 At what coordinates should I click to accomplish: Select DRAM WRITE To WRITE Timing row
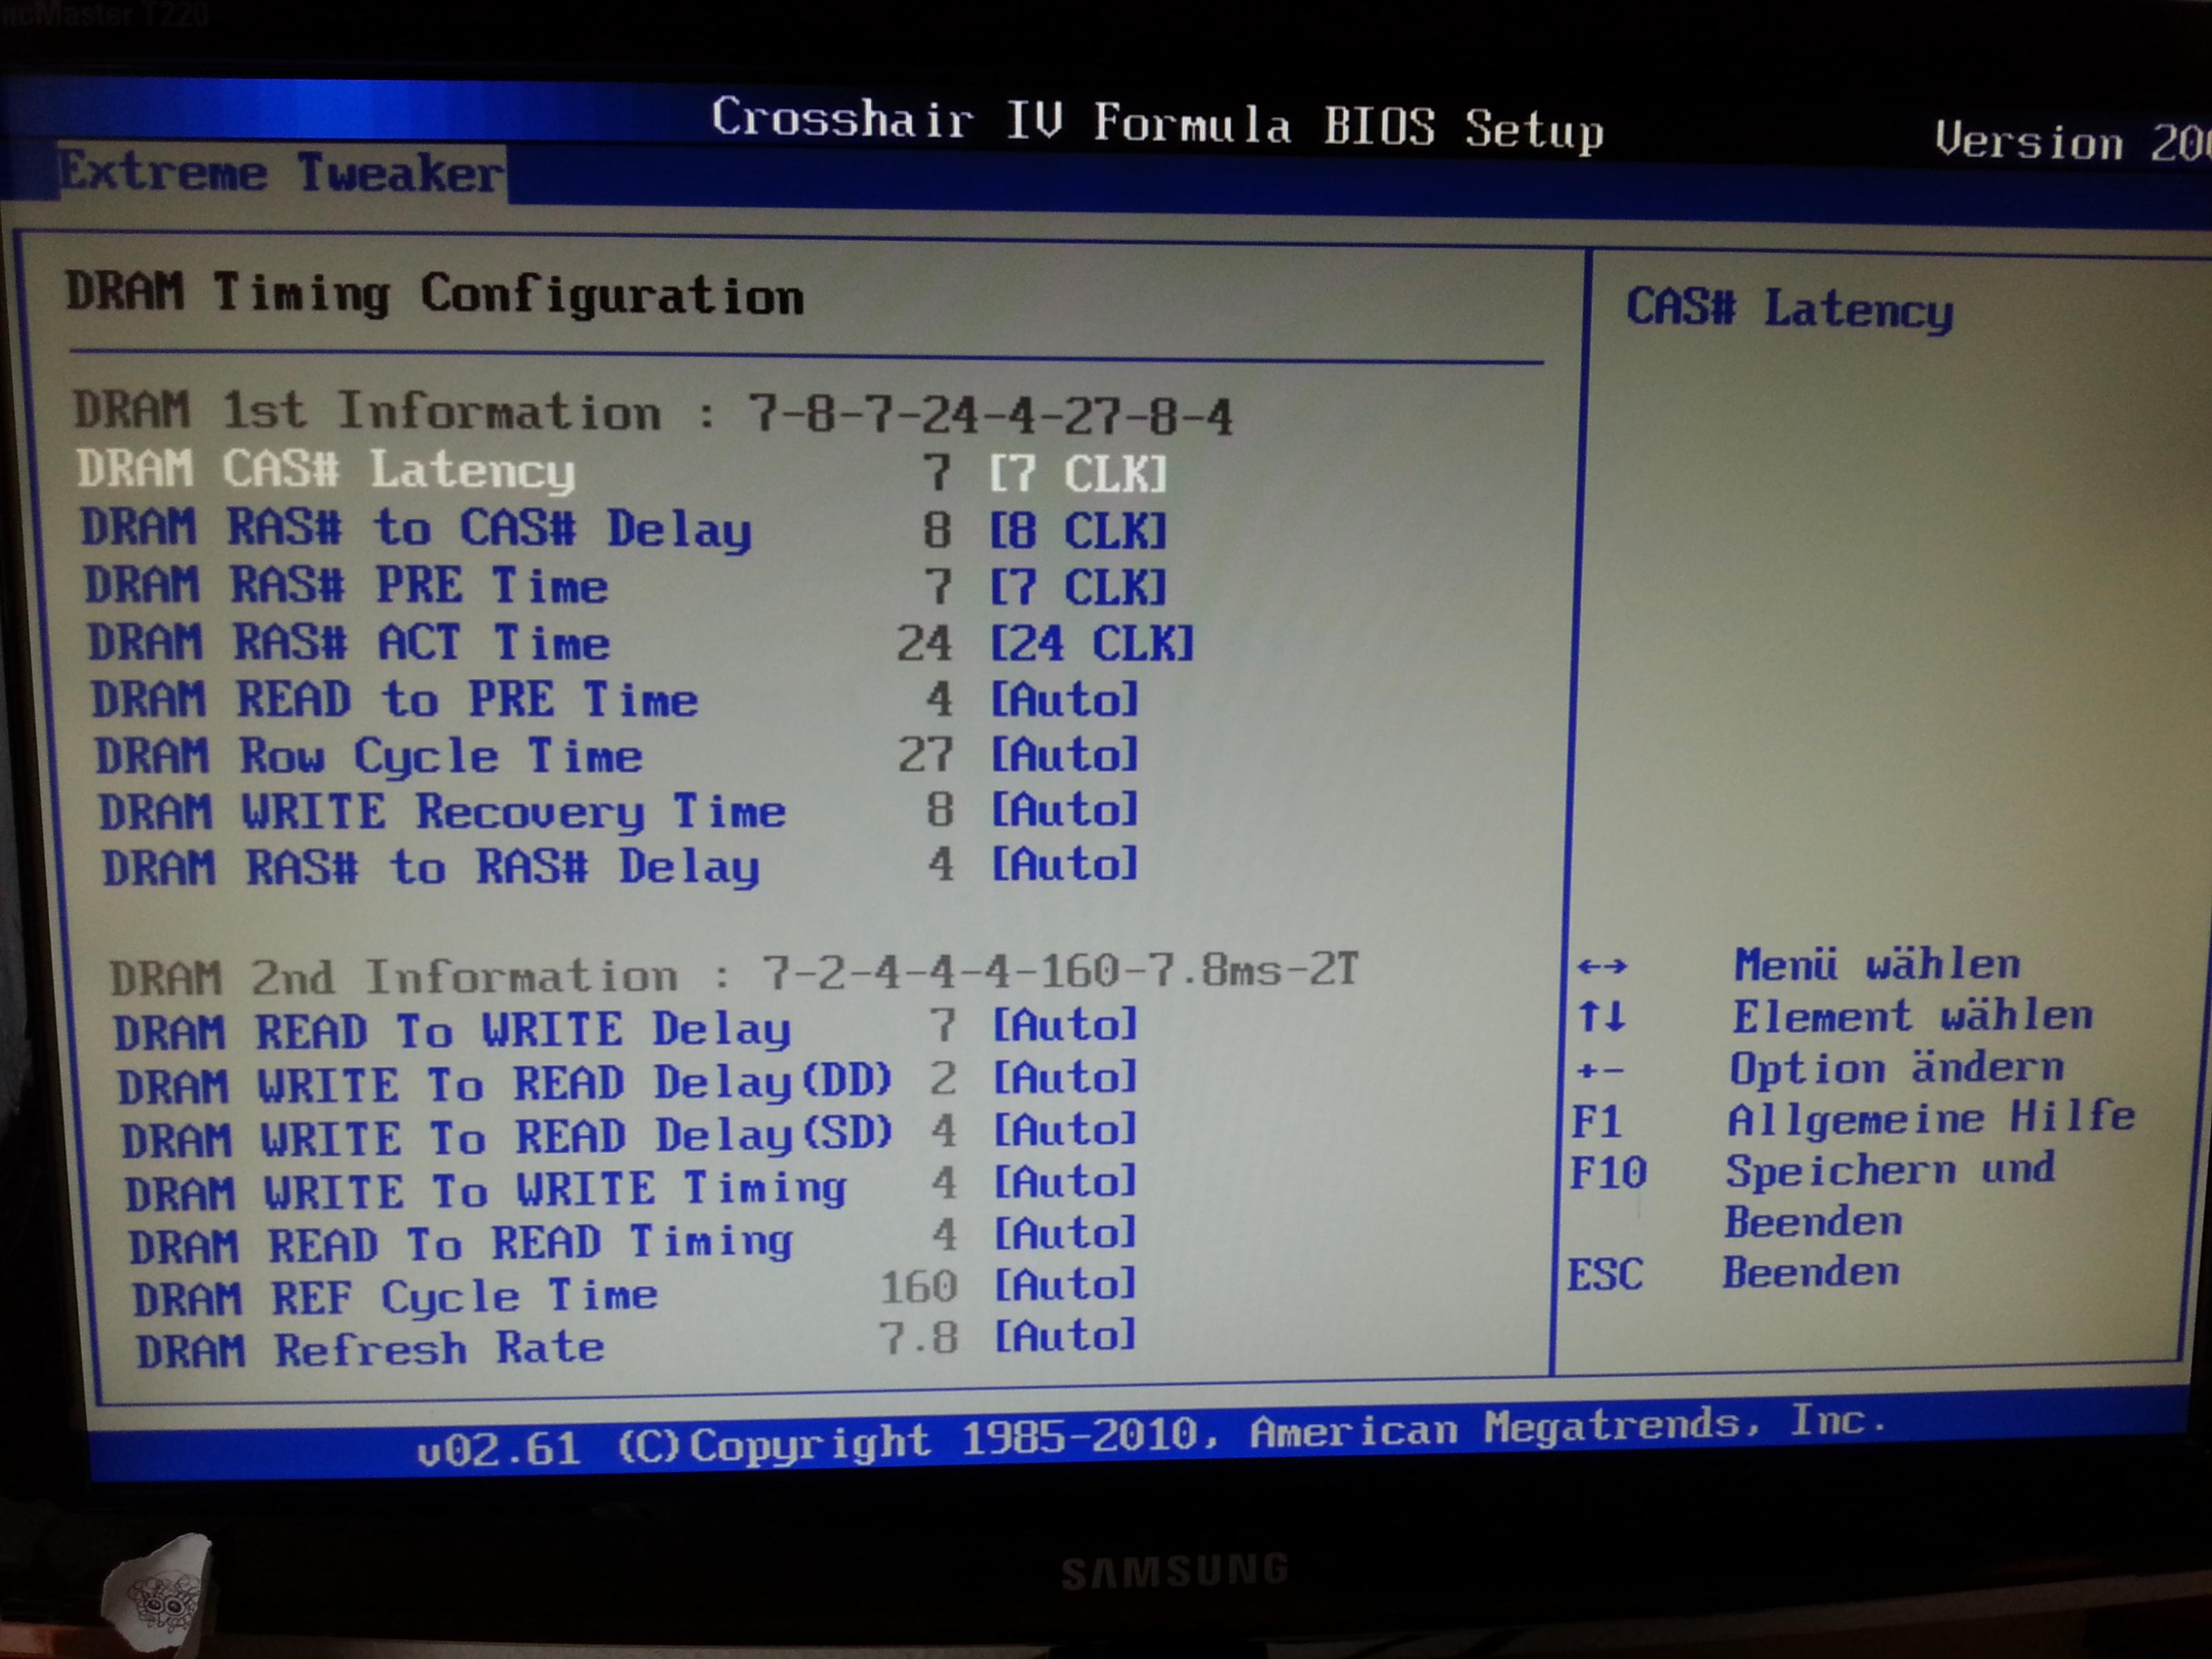point(485,1190)
